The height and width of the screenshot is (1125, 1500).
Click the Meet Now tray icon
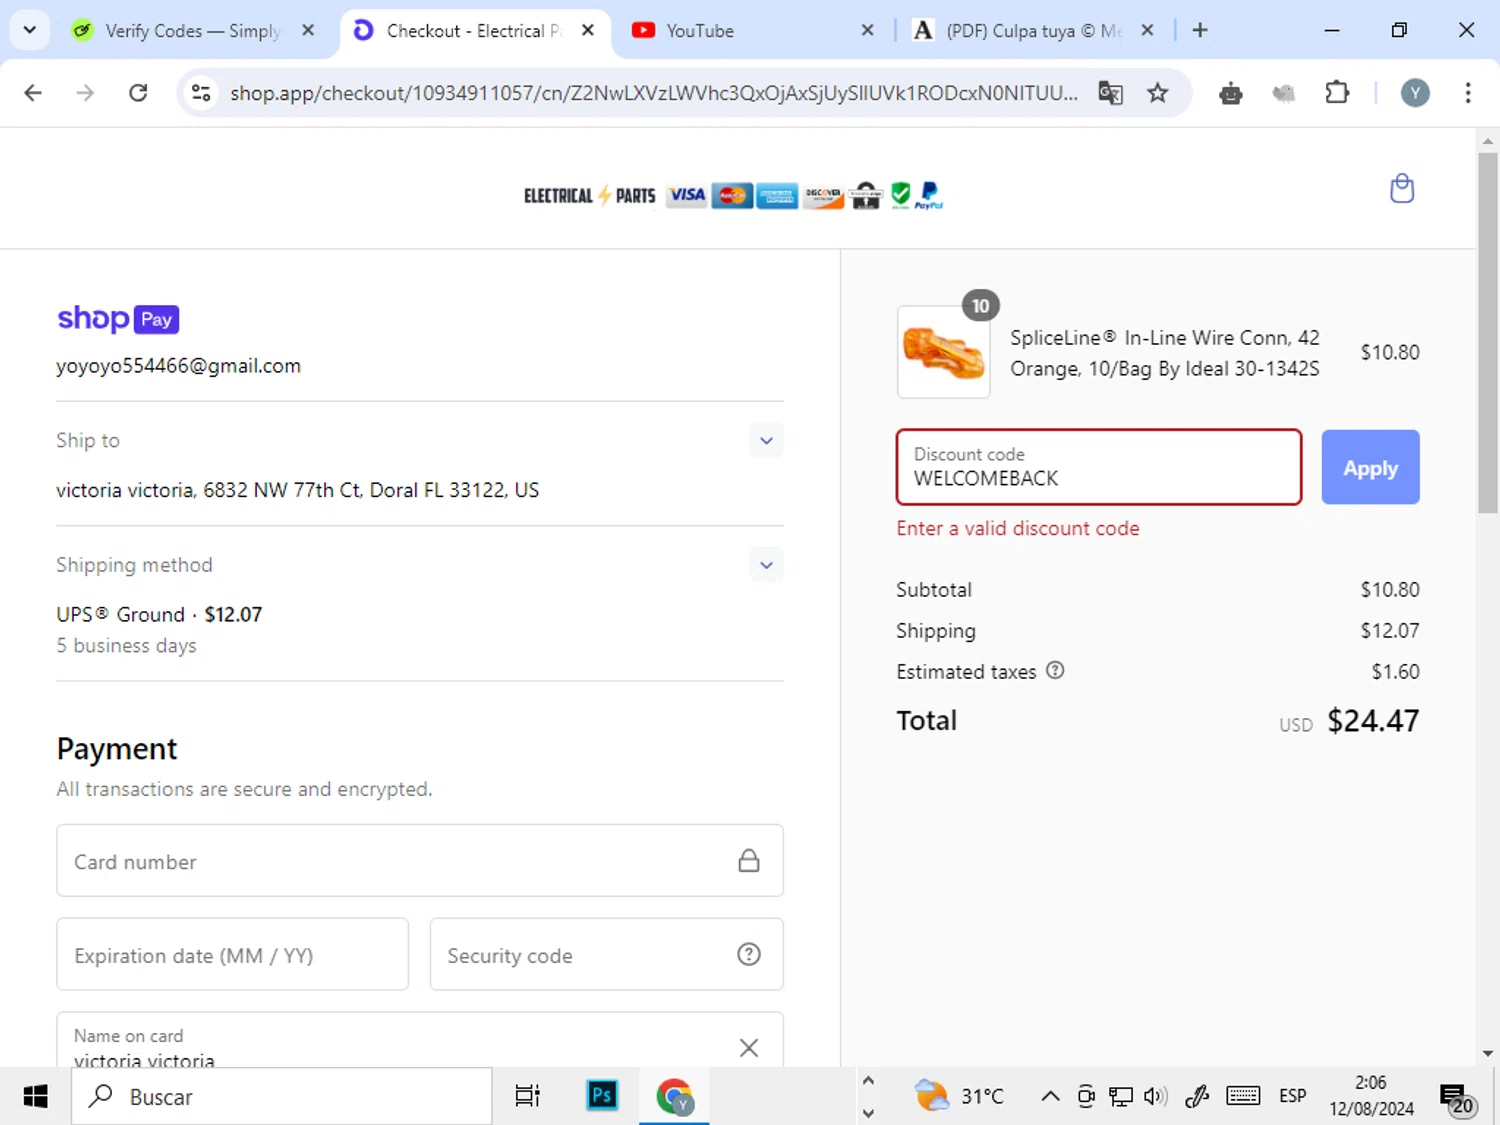click(x=1086, y=1096)
